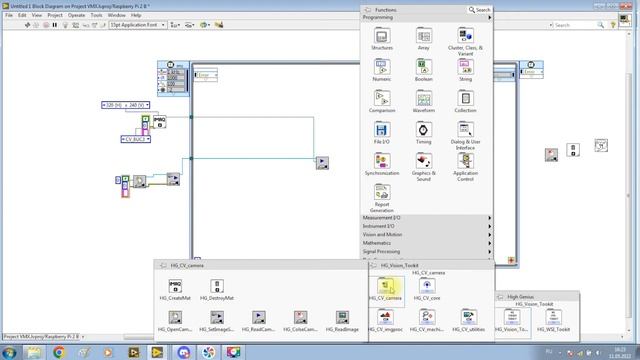Image resolution: width=640 pixels, height=360 pixels.
Task: Open the Dialog & User Interface palette
Action: click(x=465, y=130)
